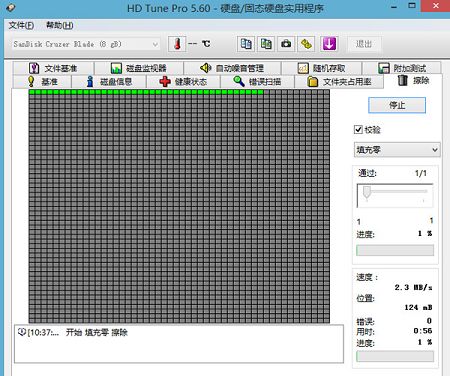Click the camera save screenshot icon
This screenshot has height=376, width=450.
click(286, 44)
